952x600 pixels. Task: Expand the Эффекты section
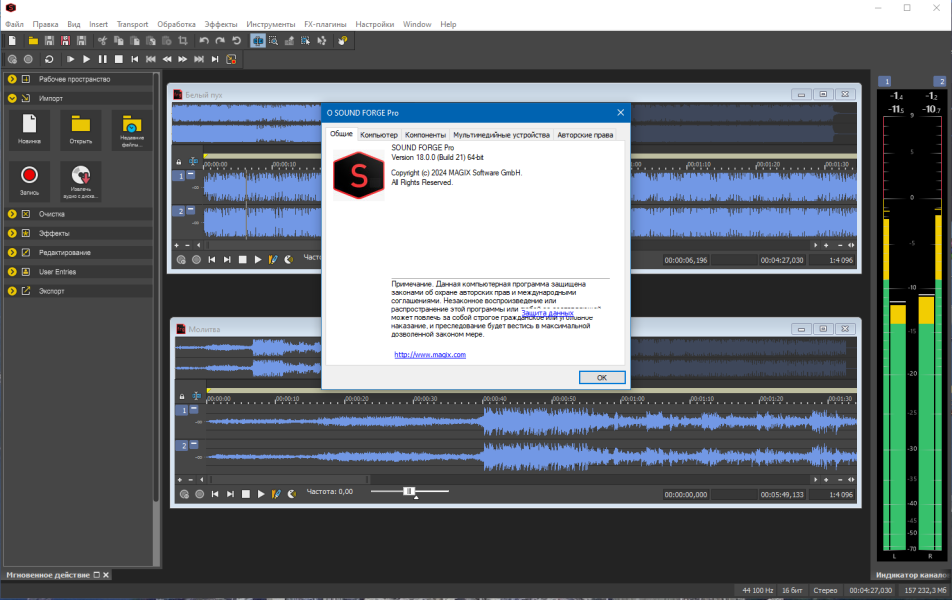click(12, 233)
